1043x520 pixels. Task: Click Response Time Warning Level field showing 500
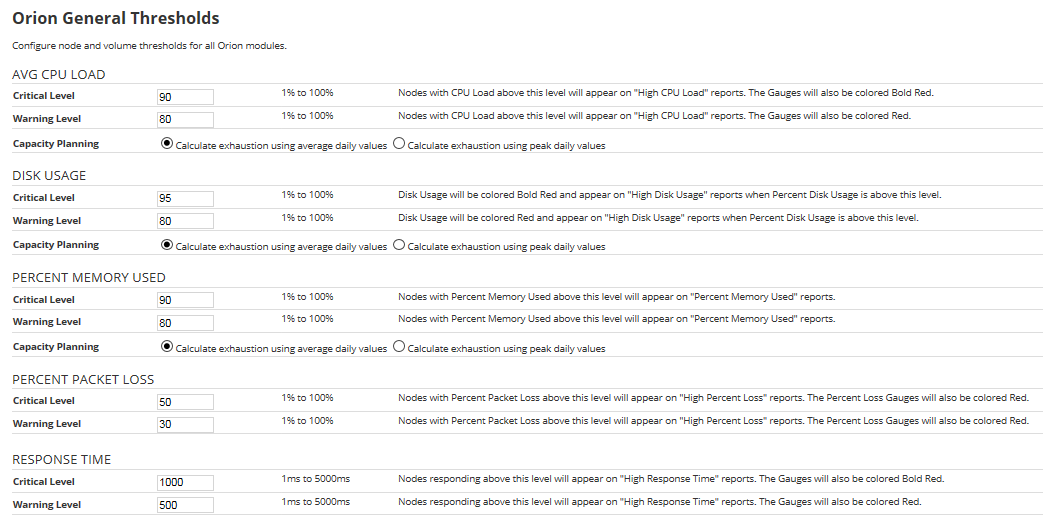pos(186,505)
